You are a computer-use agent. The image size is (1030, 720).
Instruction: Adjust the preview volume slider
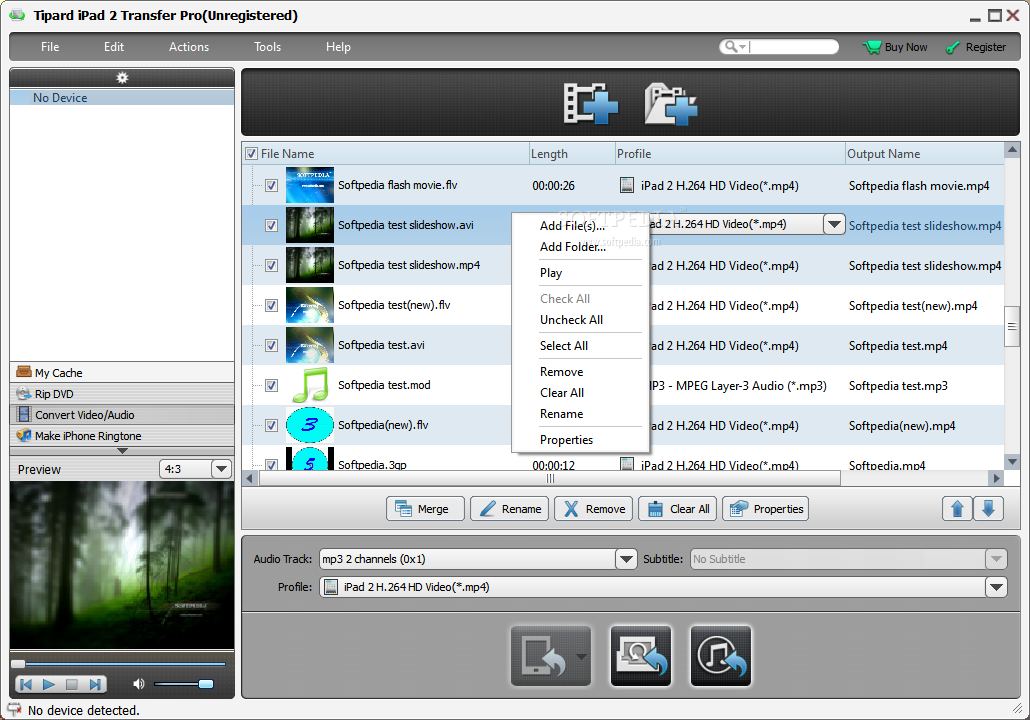pyautogui.click(x=183, y=684)
